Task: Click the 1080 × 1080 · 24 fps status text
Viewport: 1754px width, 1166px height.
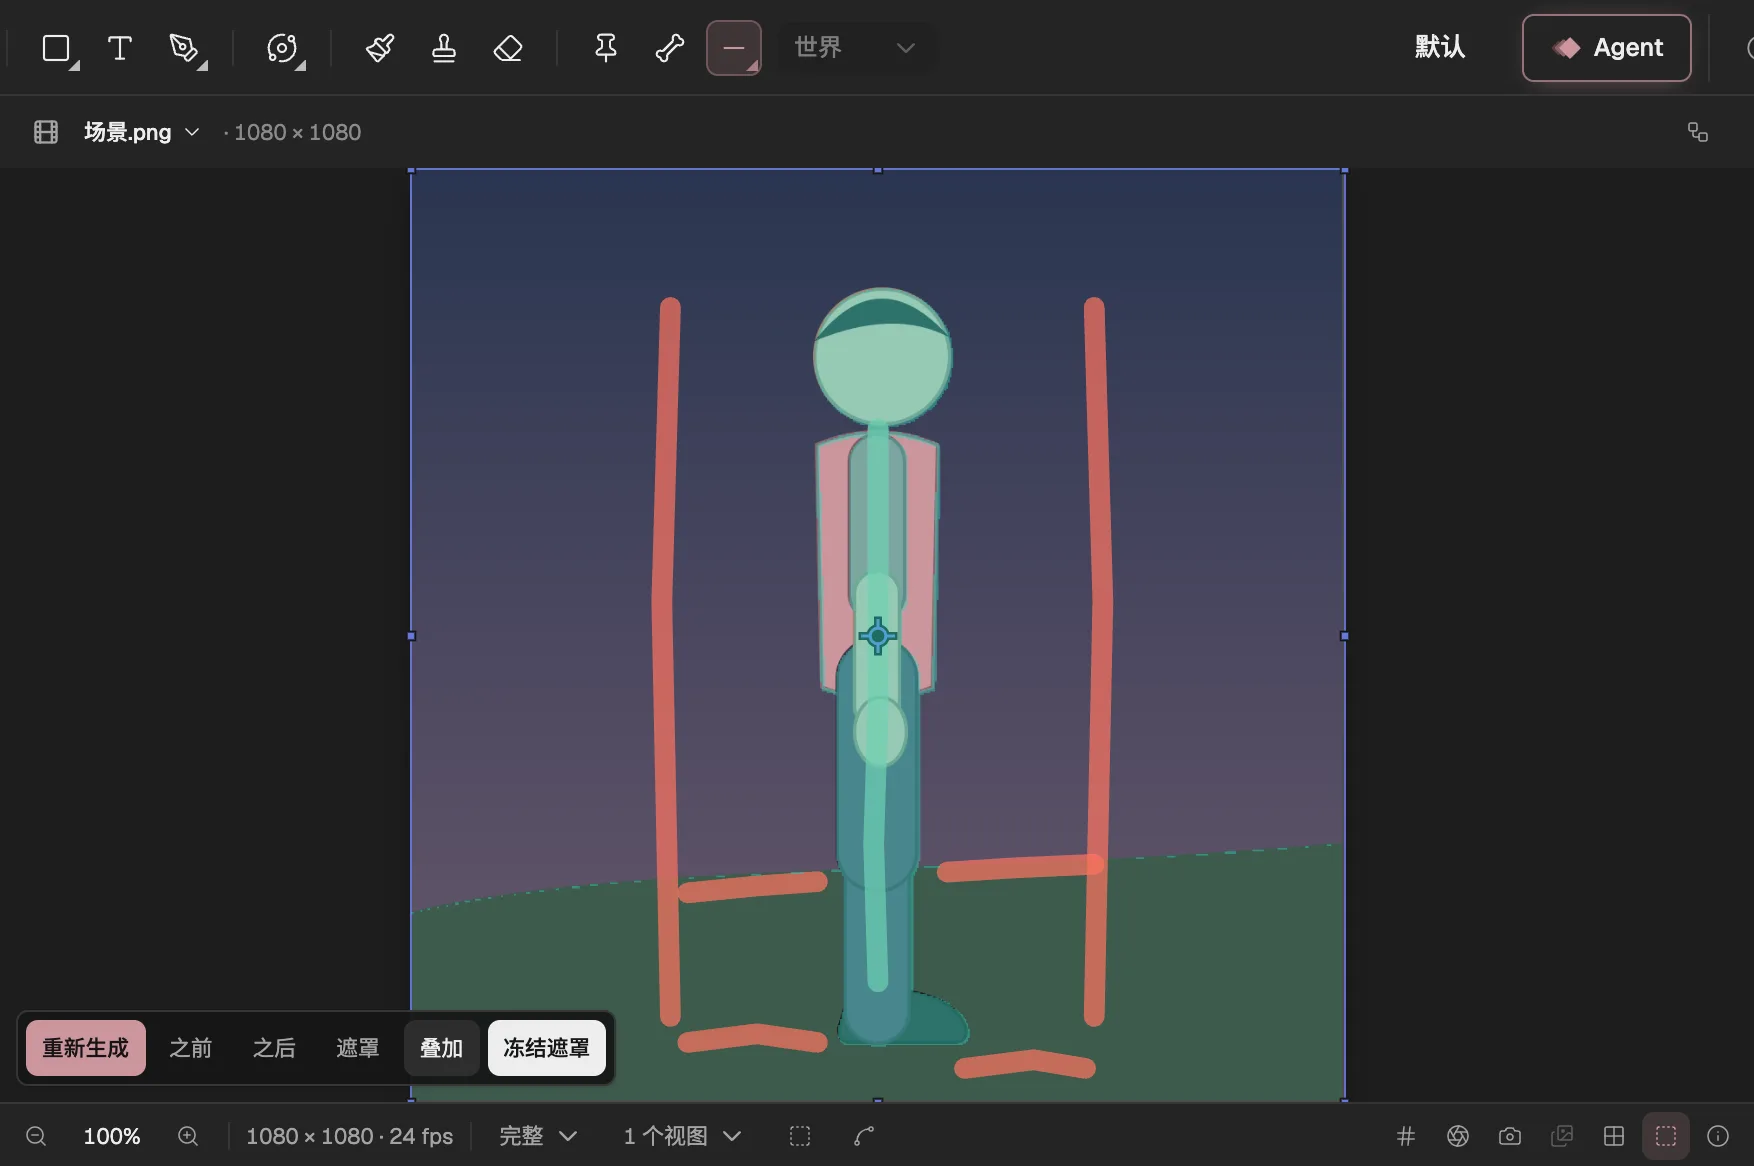Action: (x=350, y=1136)
